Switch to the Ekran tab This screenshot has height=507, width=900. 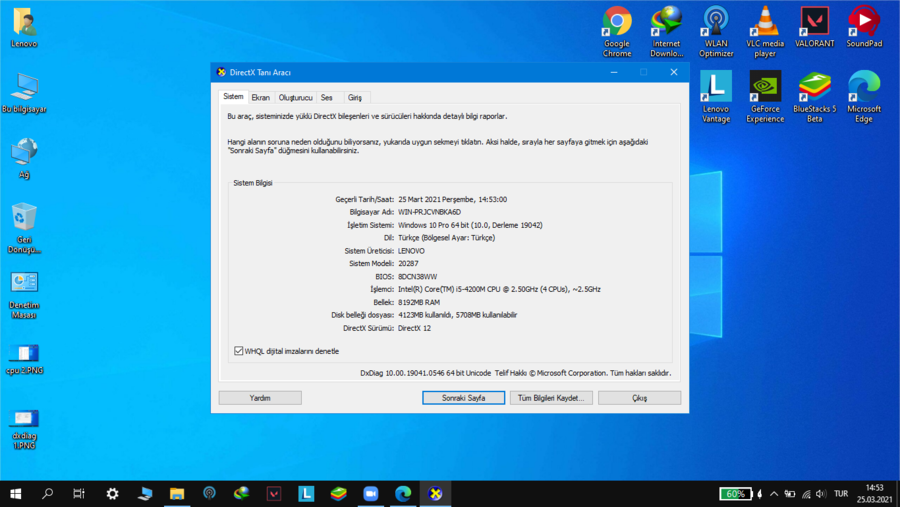260,98
